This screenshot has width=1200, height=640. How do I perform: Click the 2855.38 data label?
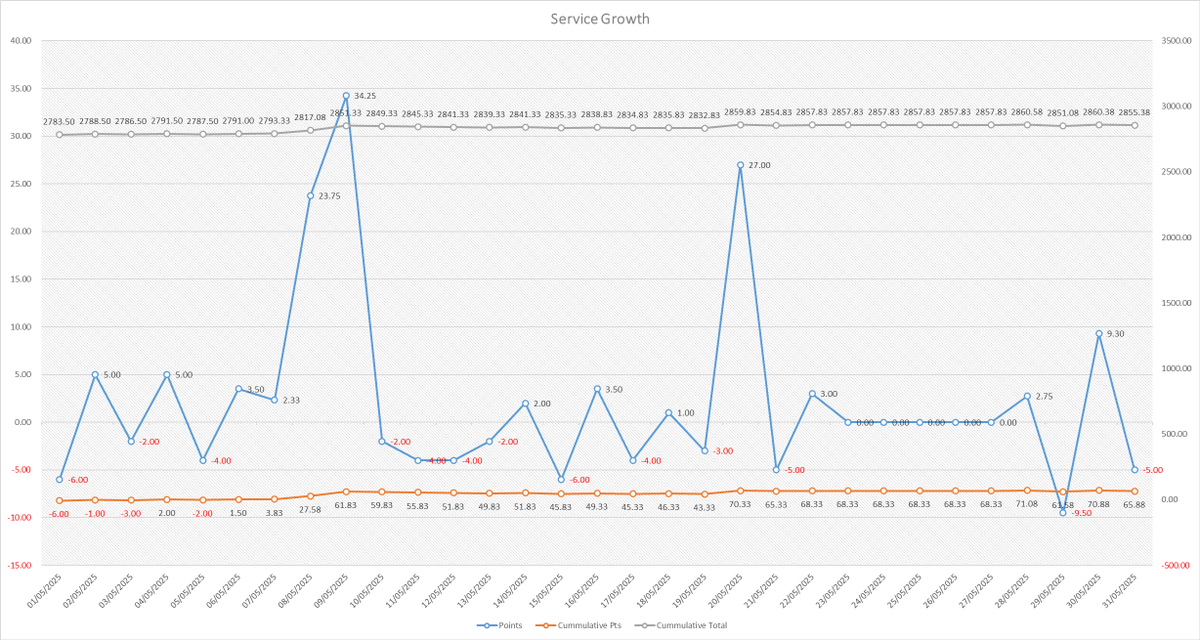click(1135, 114)
